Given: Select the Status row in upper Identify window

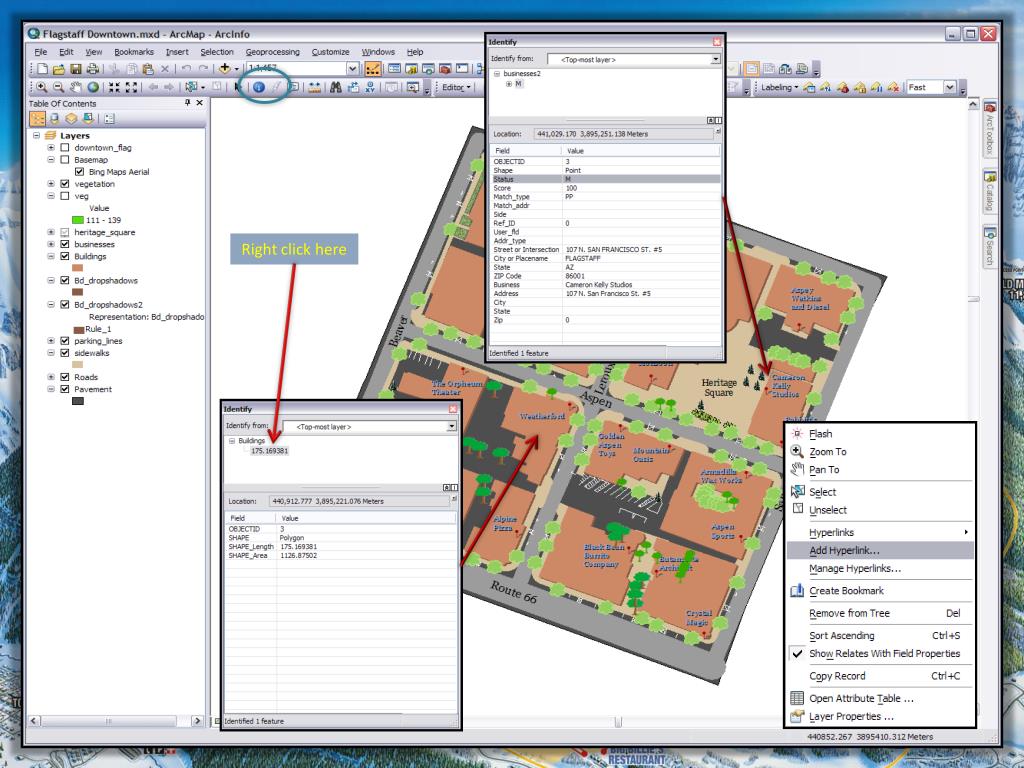Looking at the screenshot, I should tap(605, 179).
